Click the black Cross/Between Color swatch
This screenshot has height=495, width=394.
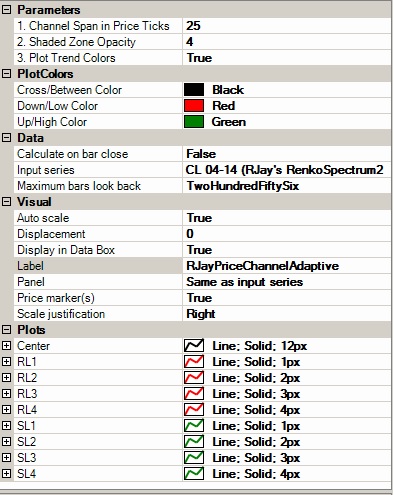click(x=194, y=90)
